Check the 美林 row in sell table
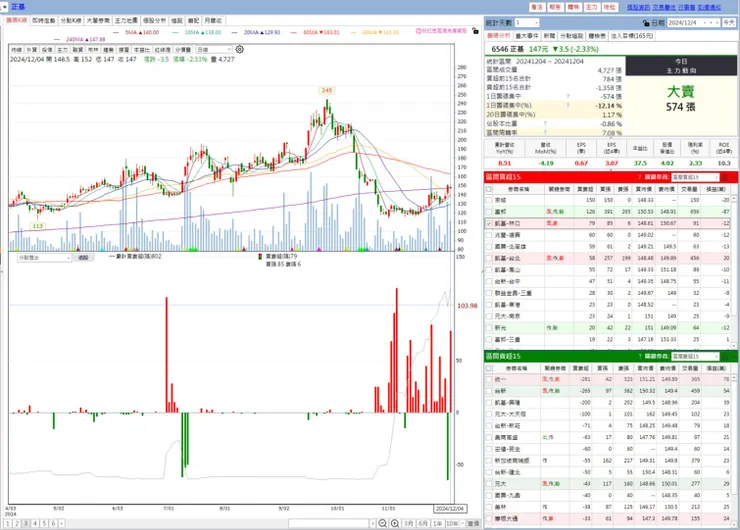Viewport: 740px width, 530px height. pos(489,507)
